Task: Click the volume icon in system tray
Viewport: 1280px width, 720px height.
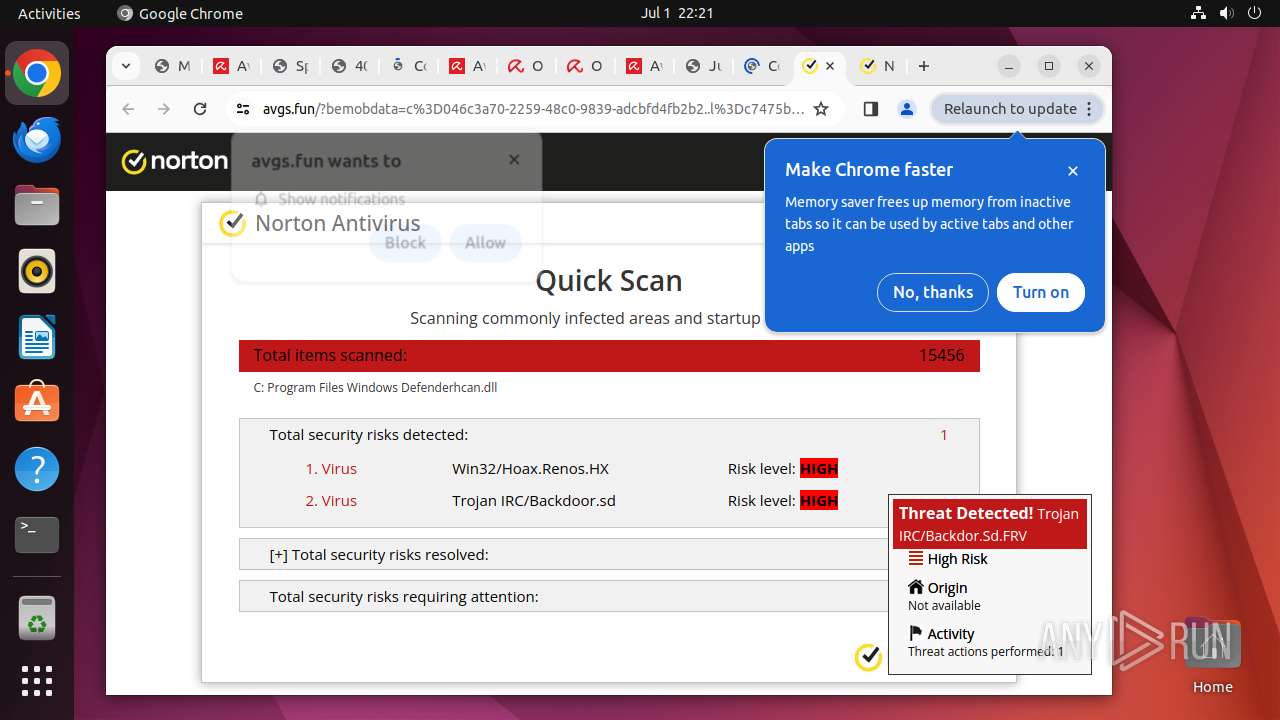Action: click(x=1227, y=13)
